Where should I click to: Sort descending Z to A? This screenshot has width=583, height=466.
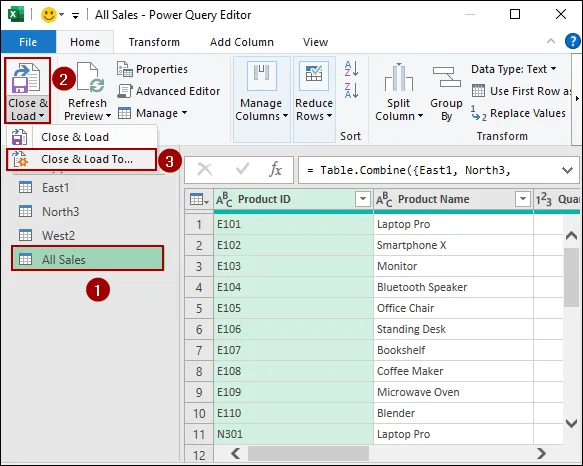[x=351, y=90]
